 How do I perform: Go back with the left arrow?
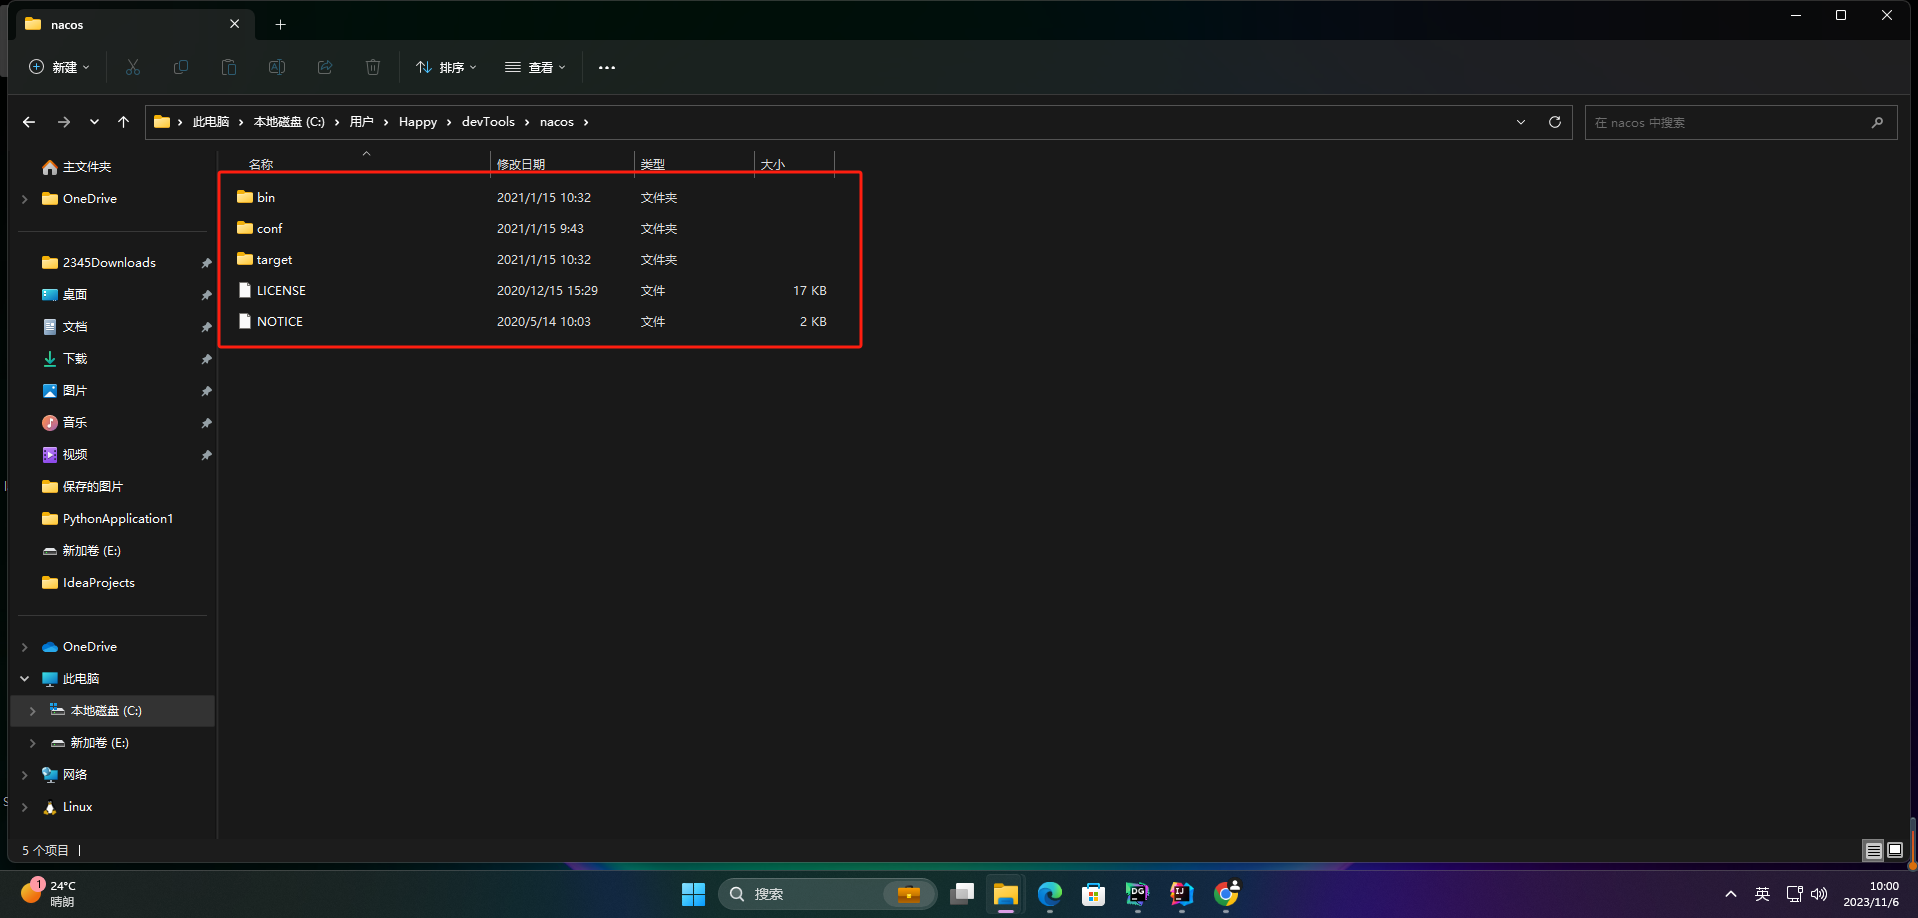[x=29, y=122]
